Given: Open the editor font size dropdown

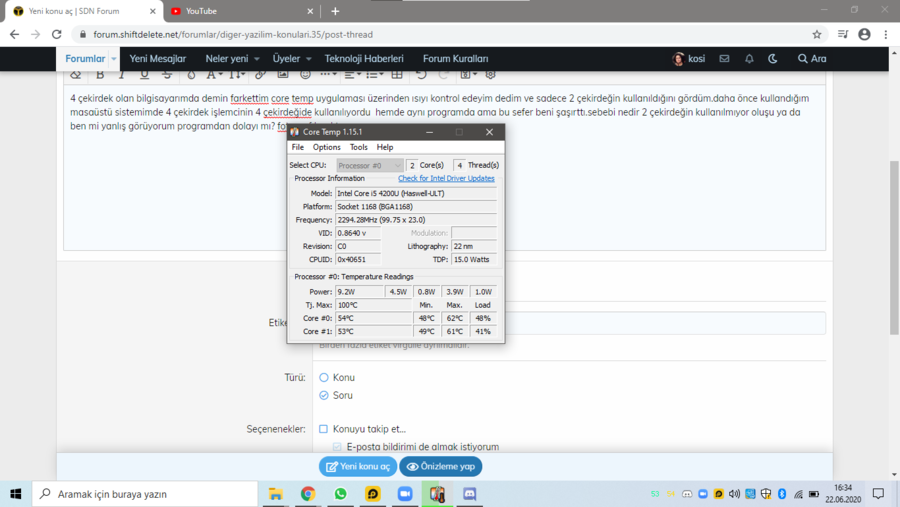Looking at the screenshot, I should click(x=236, y=75).
